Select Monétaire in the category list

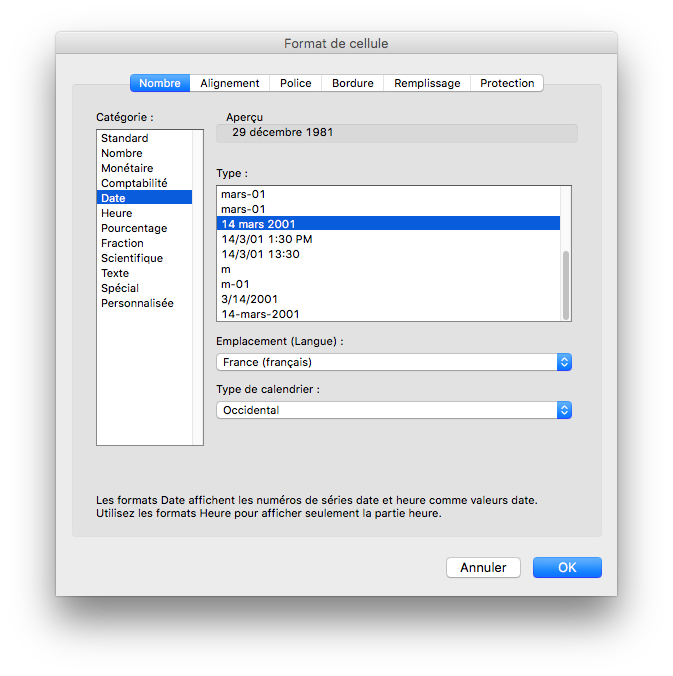click(127, 168)
